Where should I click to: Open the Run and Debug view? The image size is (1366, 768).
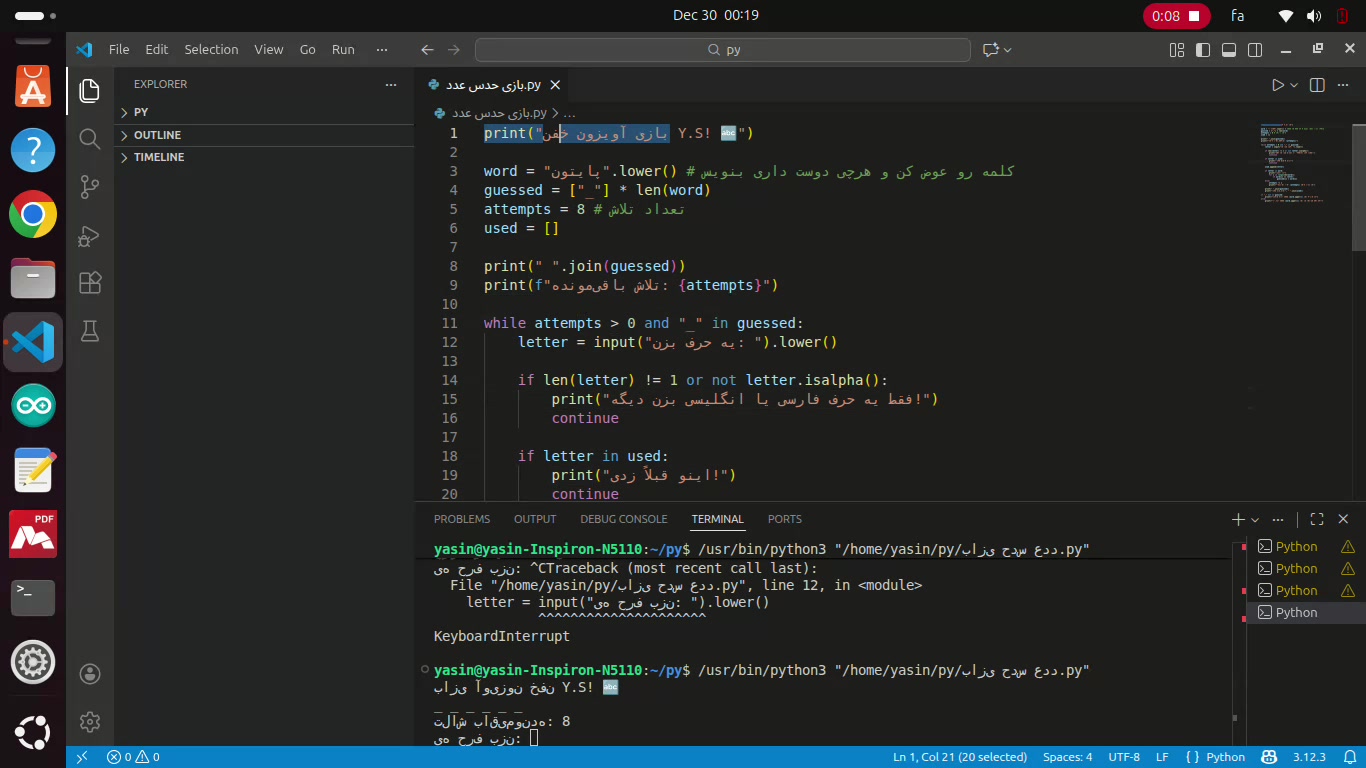(x=90, y=235)
